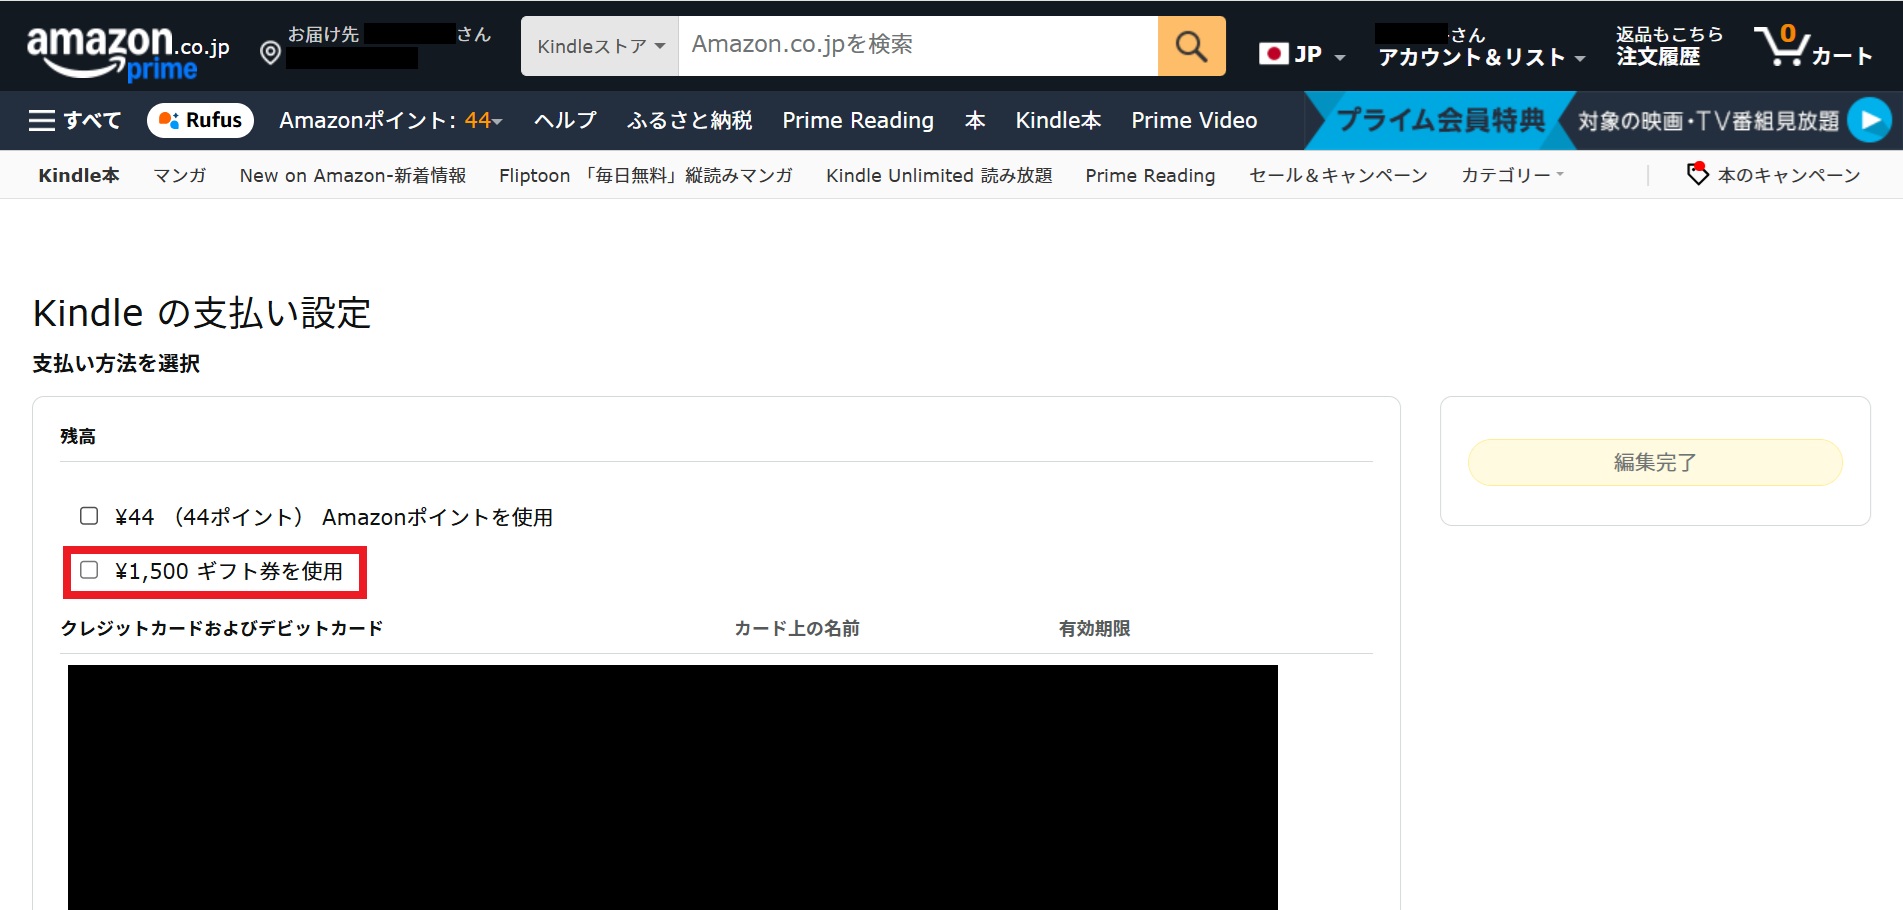1903x910 pixels.
Task: Check the ¥1,500 ギフト券を使用 box
Action: click(89, 570)
